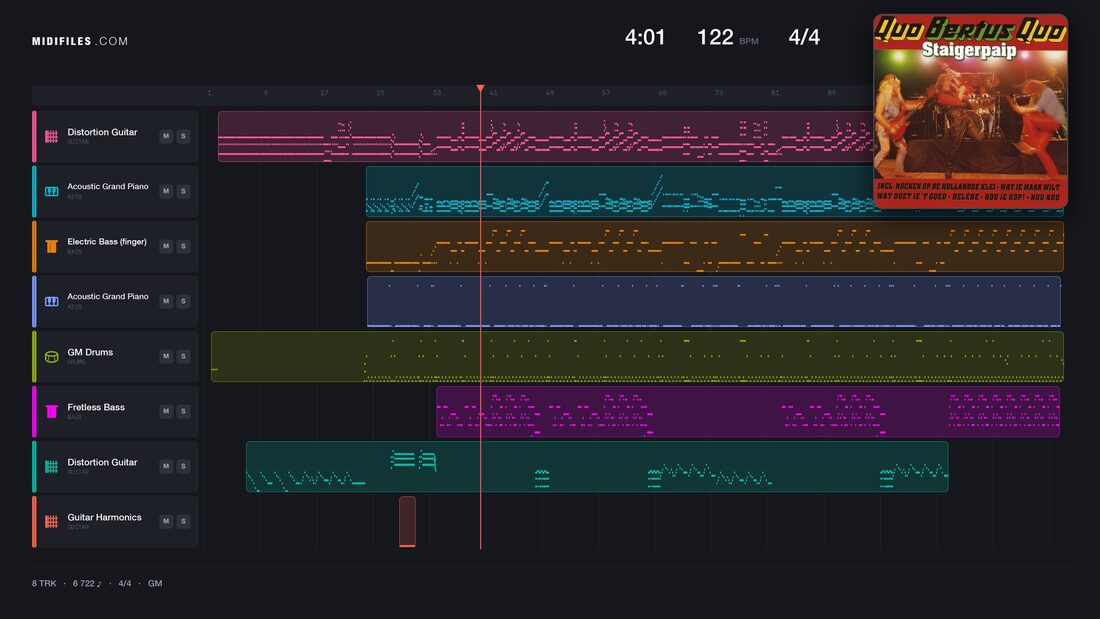
Task: Select the Fretless Bass track name
Action: 96,407
